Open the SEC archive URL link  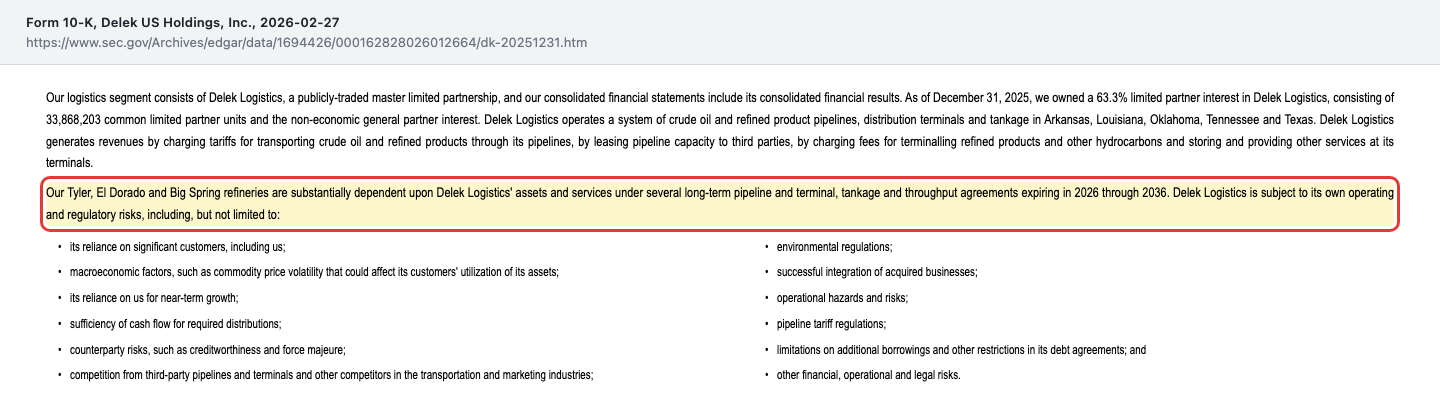(x=307, y=44)
